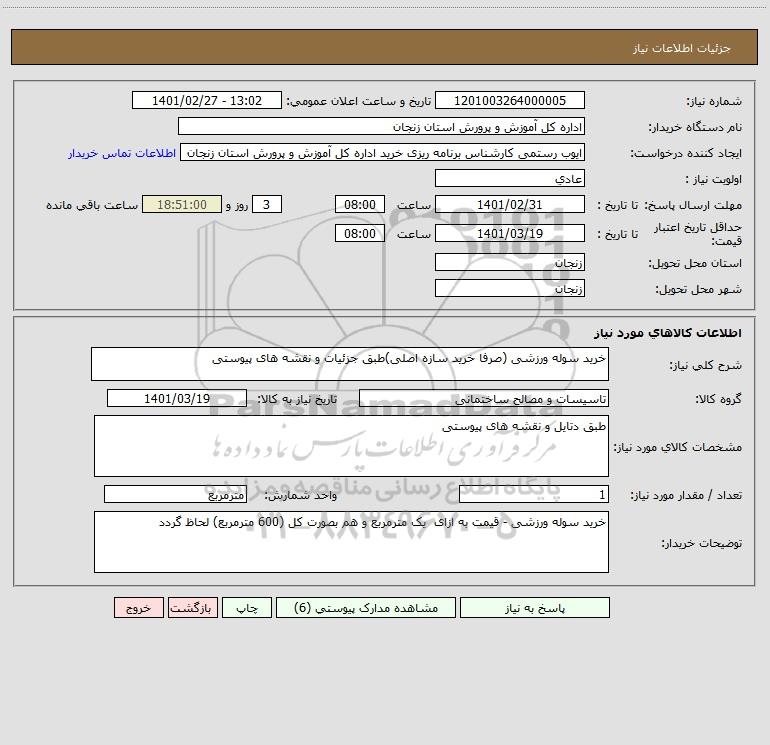Screen dimensions: 770x745
Task: Click the label توضیحات خریدار
Action: (x=701, y=543)
